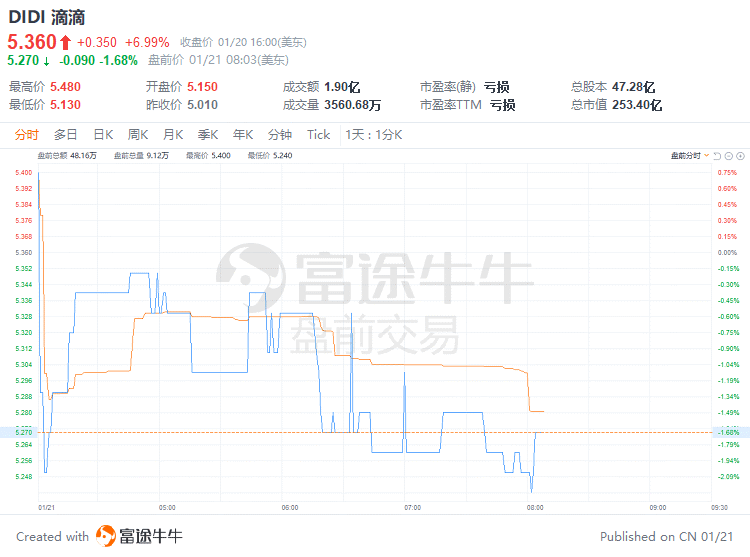Click the 06:00 time axis label

(x=290, y=507)
